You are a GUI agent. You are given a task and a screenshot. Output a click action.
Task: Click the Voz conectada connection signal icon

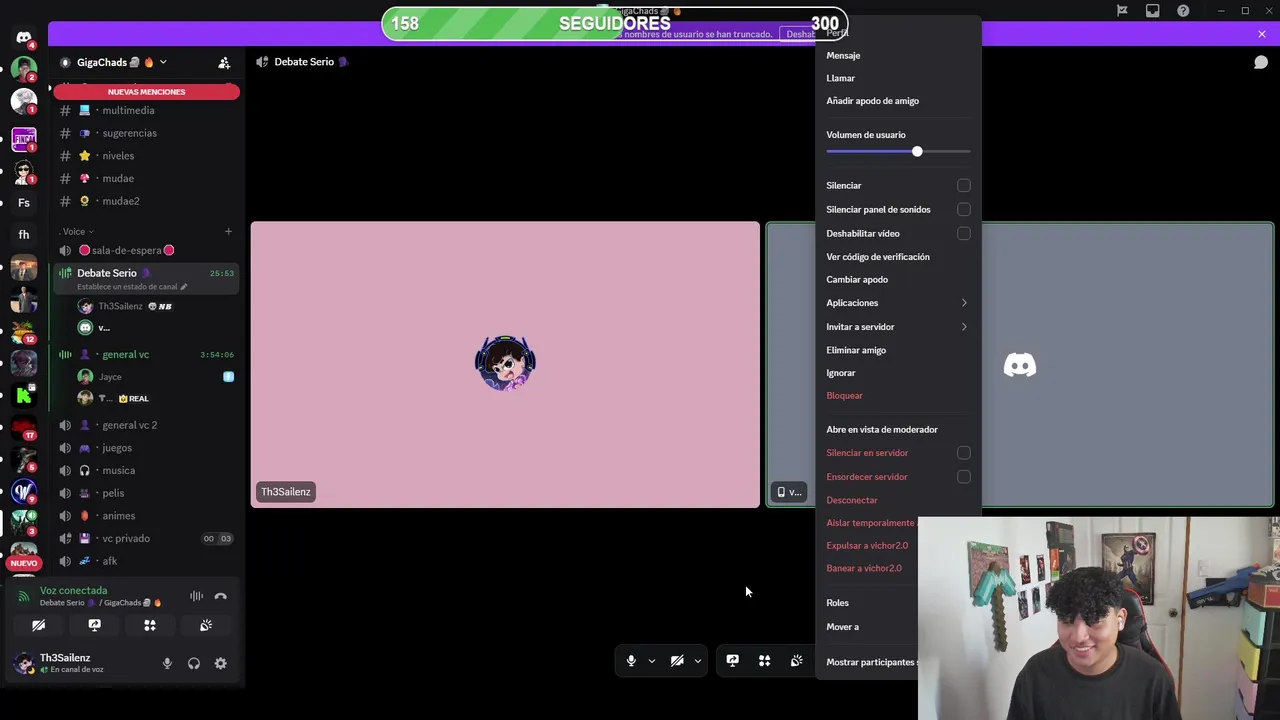[x=24, y=596]
